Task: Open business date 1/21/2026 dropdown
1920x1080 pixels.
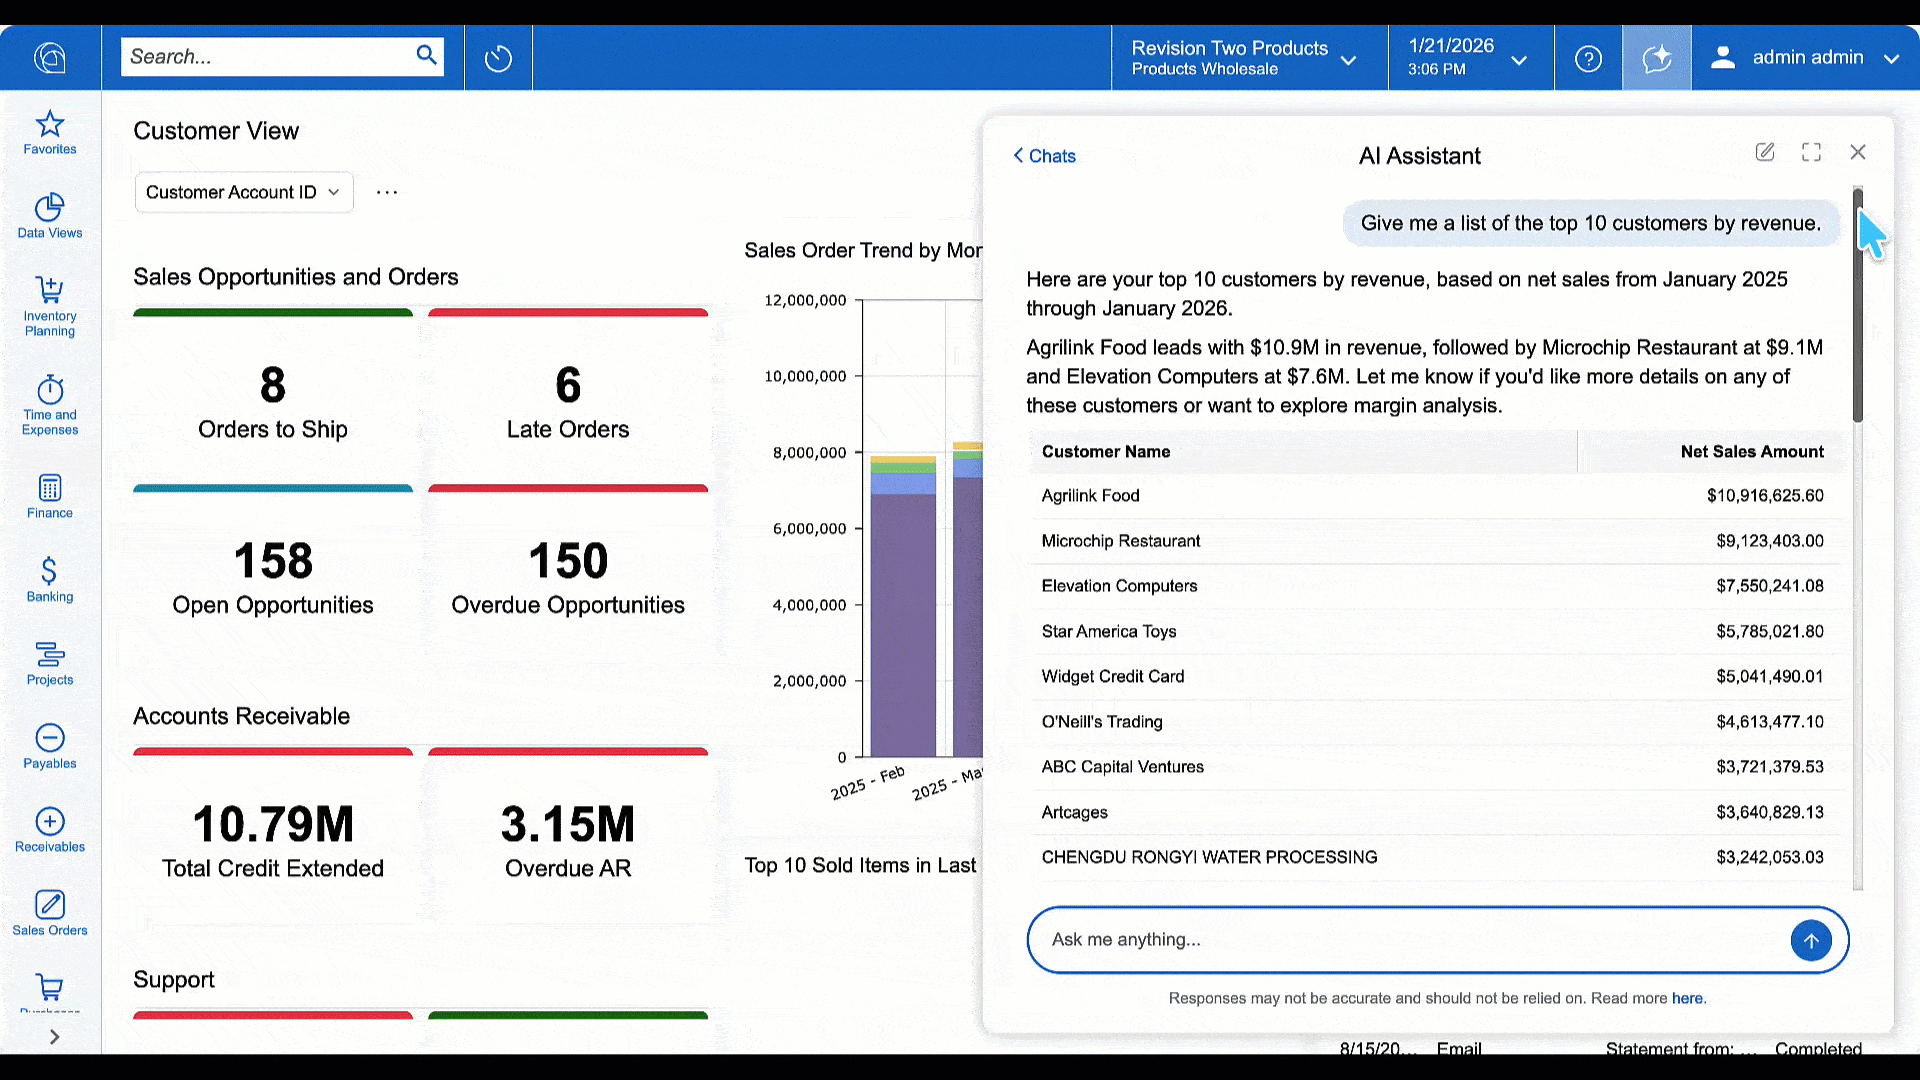Action: pyautogui.click(x=1468, y=58)
